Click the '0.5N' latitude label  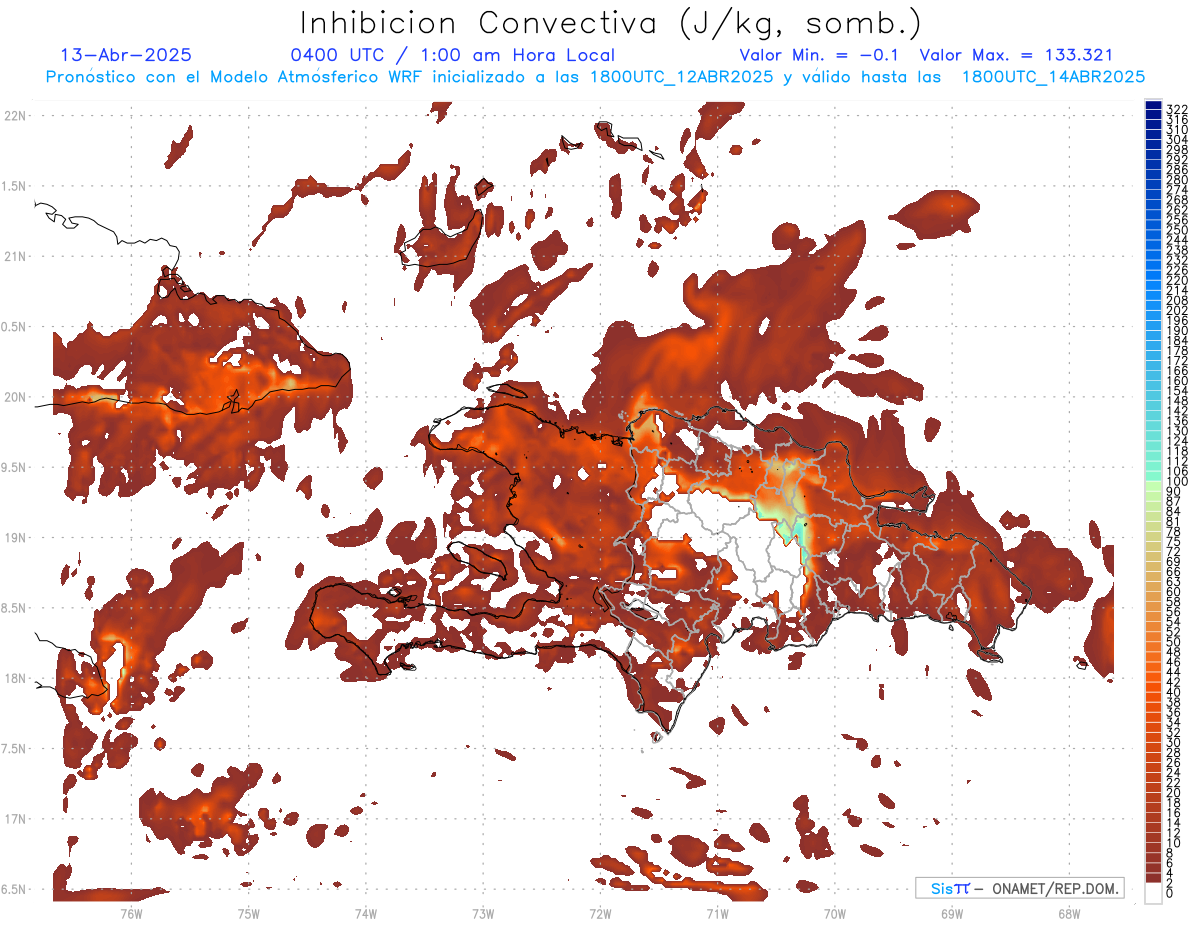click(x=14, y=327)
